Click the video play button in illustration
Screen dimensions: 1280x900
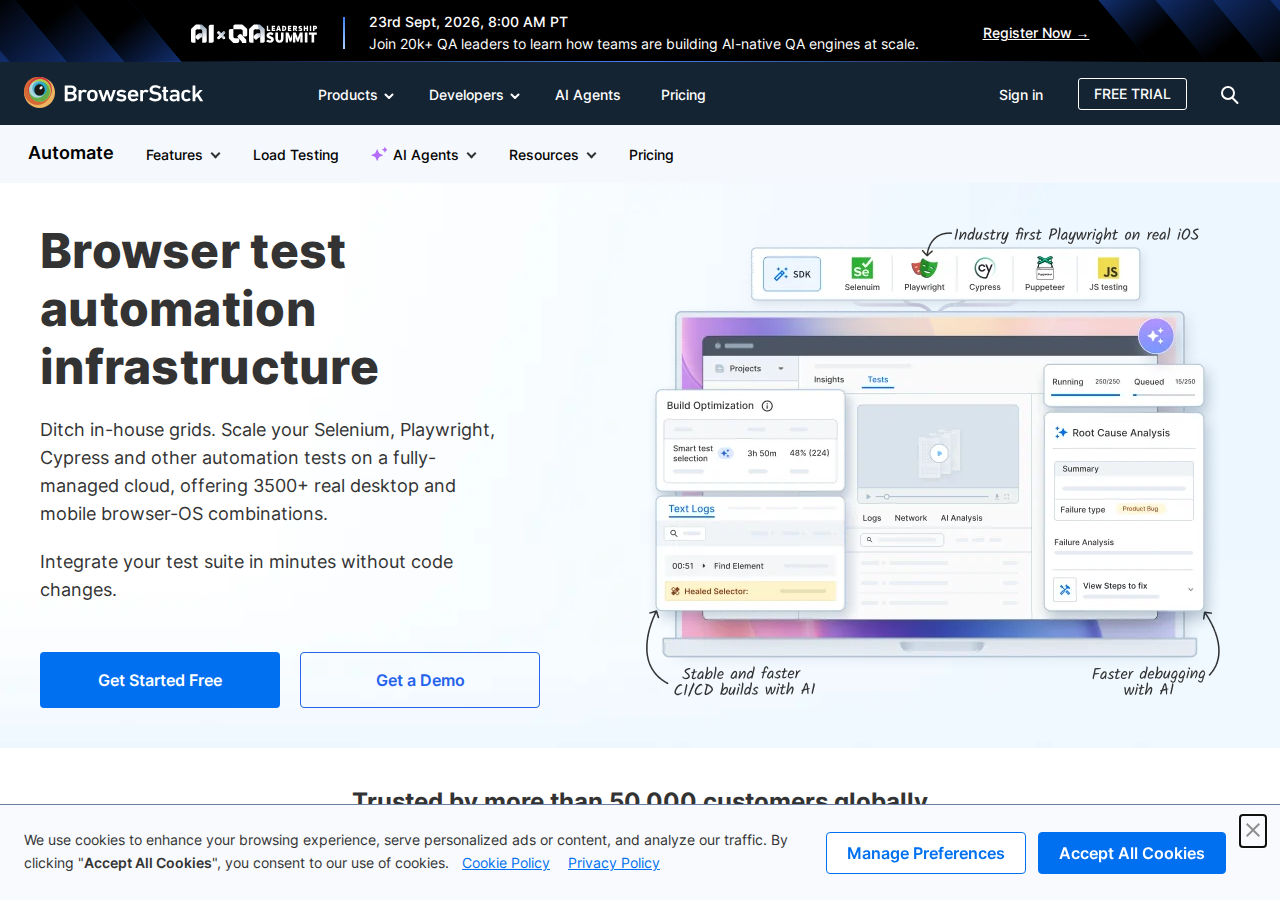pyautogui.click(x=938, y=453)
